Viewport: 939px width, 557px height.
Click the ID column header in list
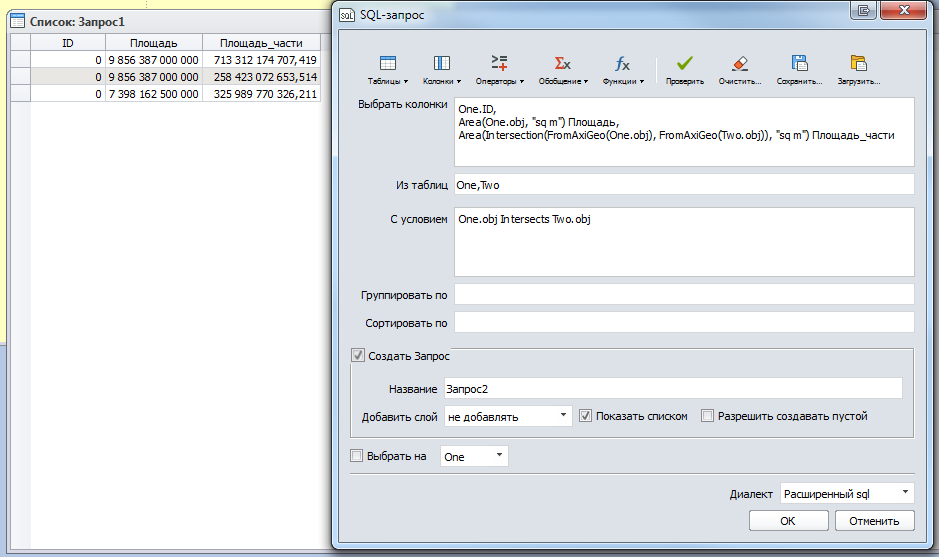coord(68,43)
